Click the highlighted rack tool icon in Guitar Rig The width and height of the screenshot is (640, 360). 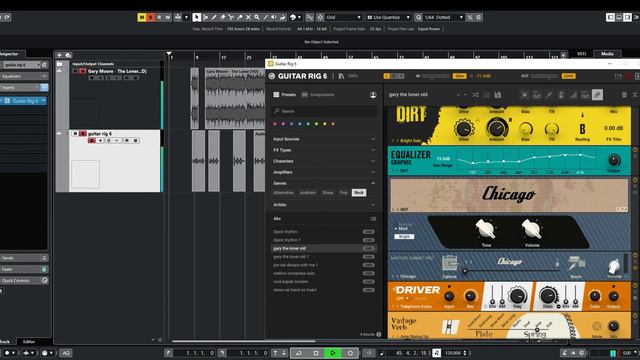597,95
